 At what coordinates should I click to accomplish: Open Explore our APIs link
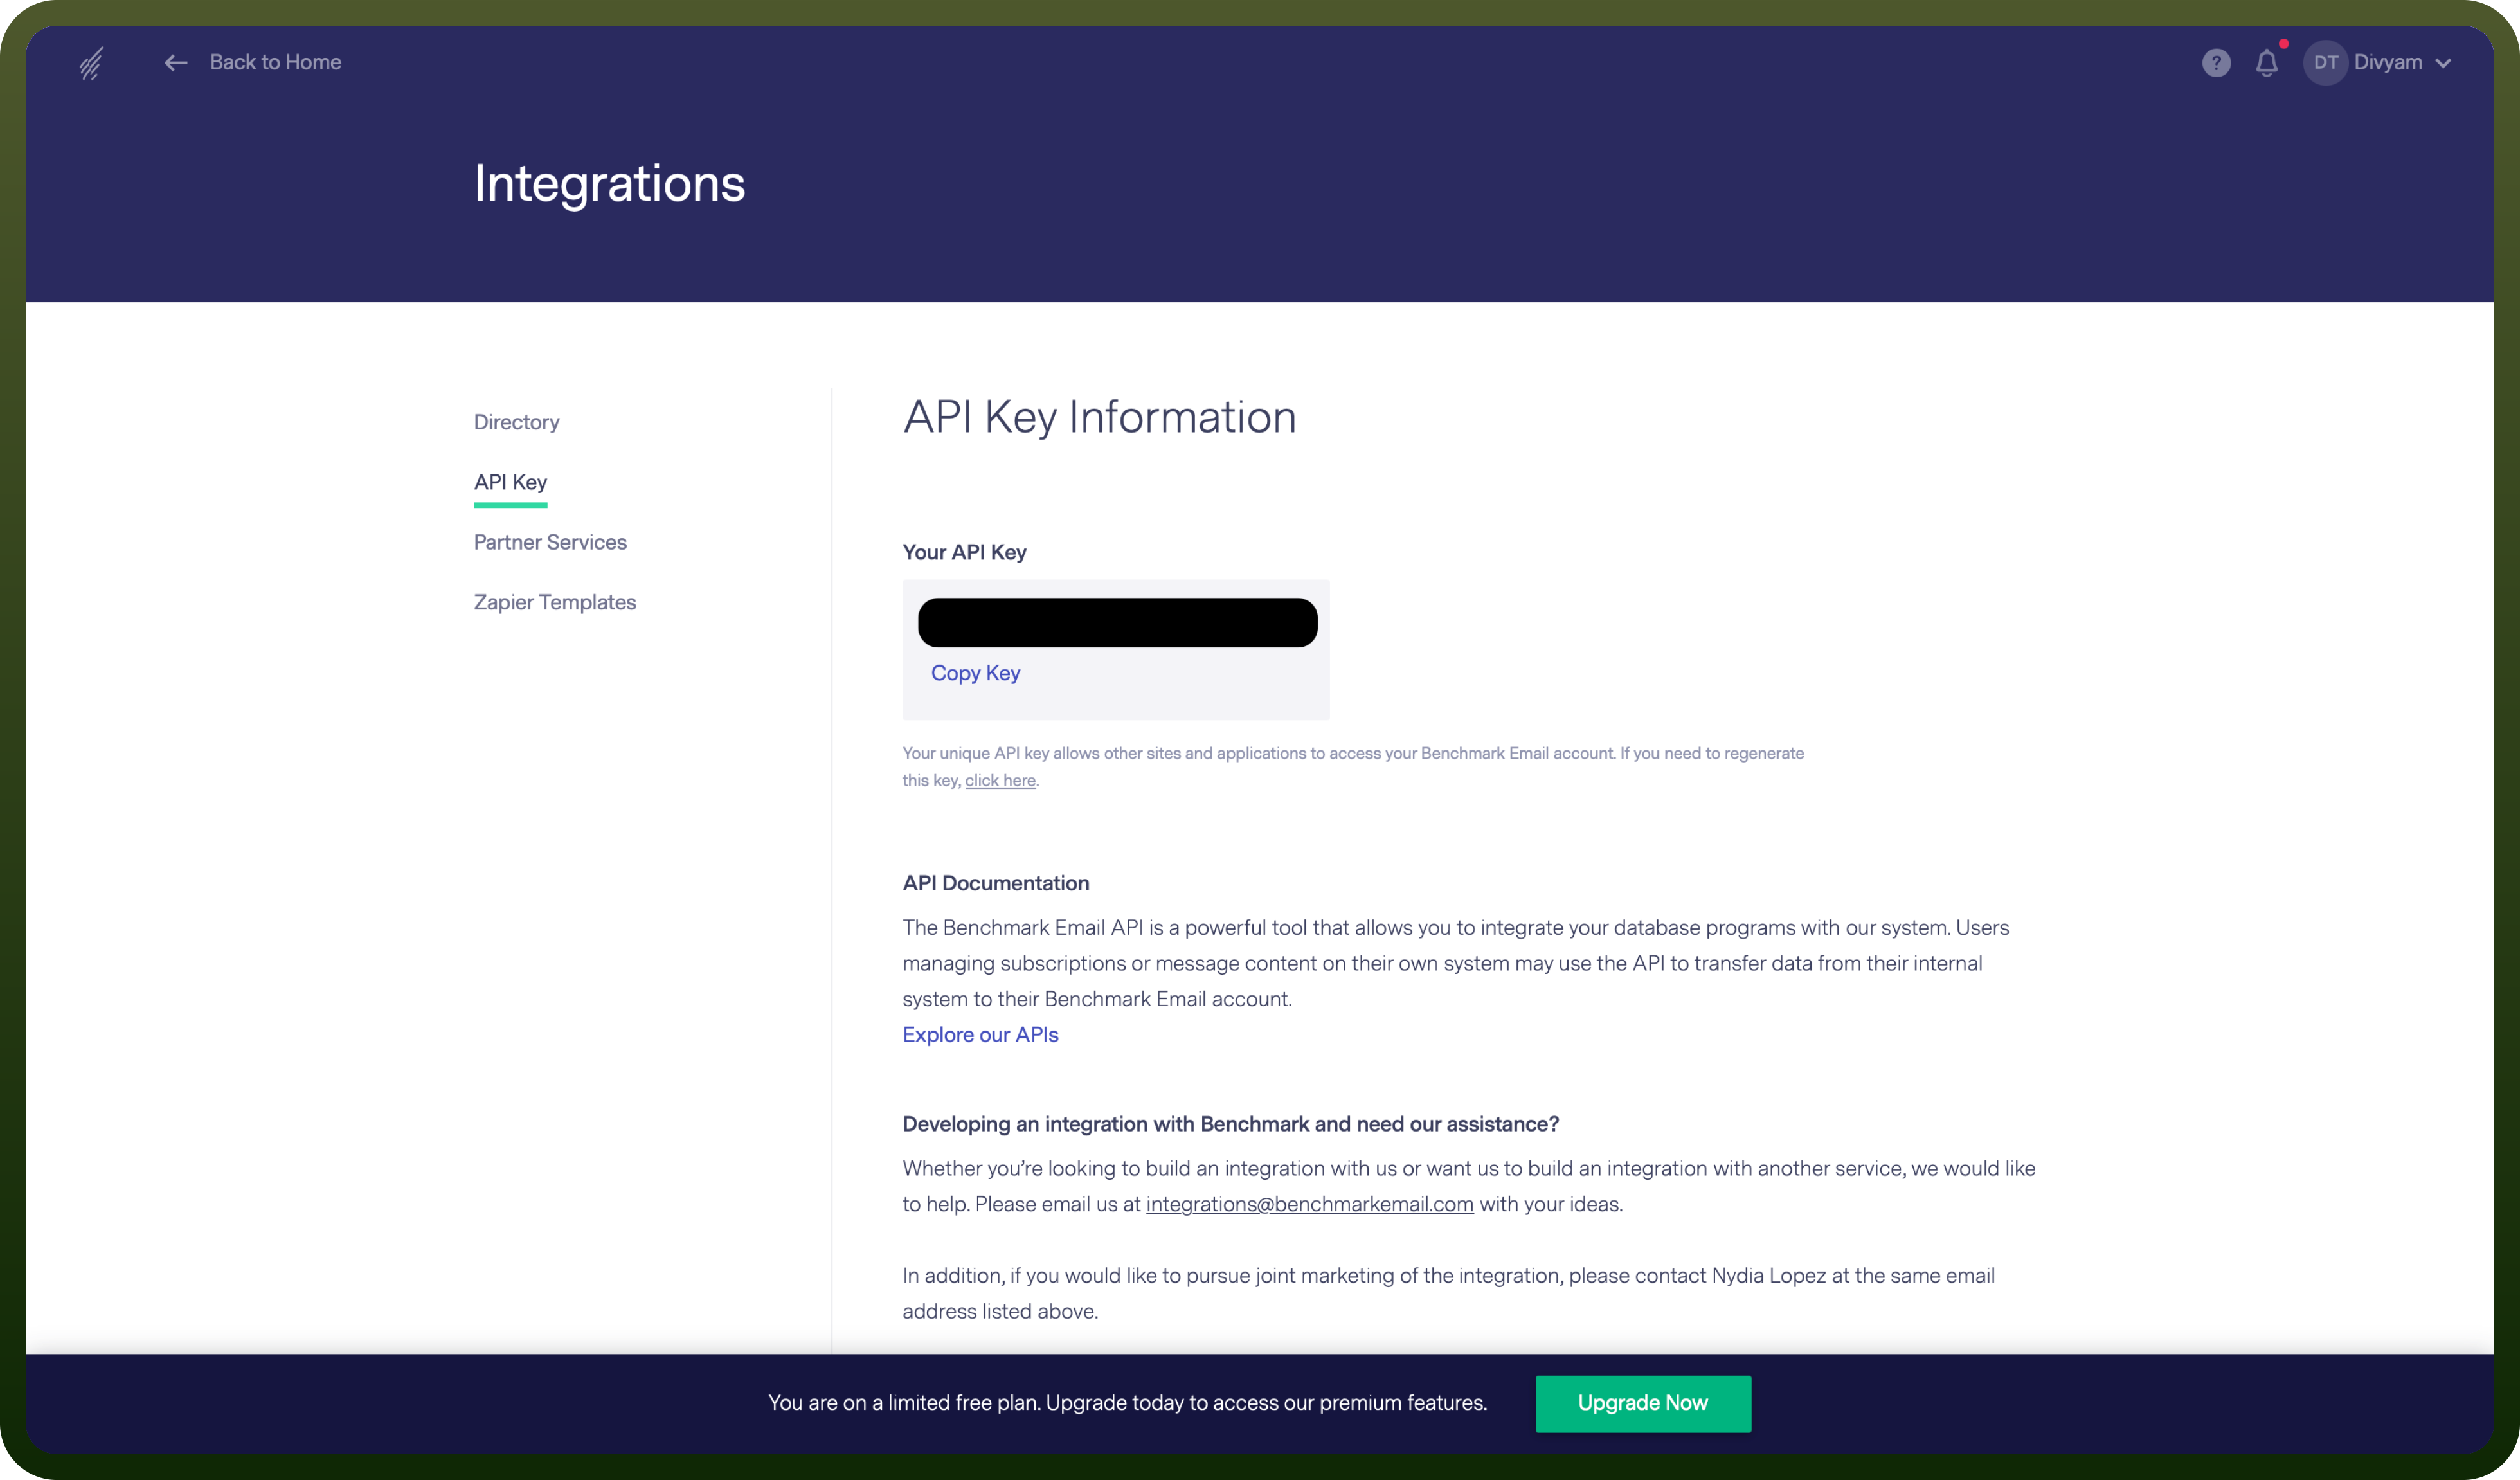(980, 1035)
